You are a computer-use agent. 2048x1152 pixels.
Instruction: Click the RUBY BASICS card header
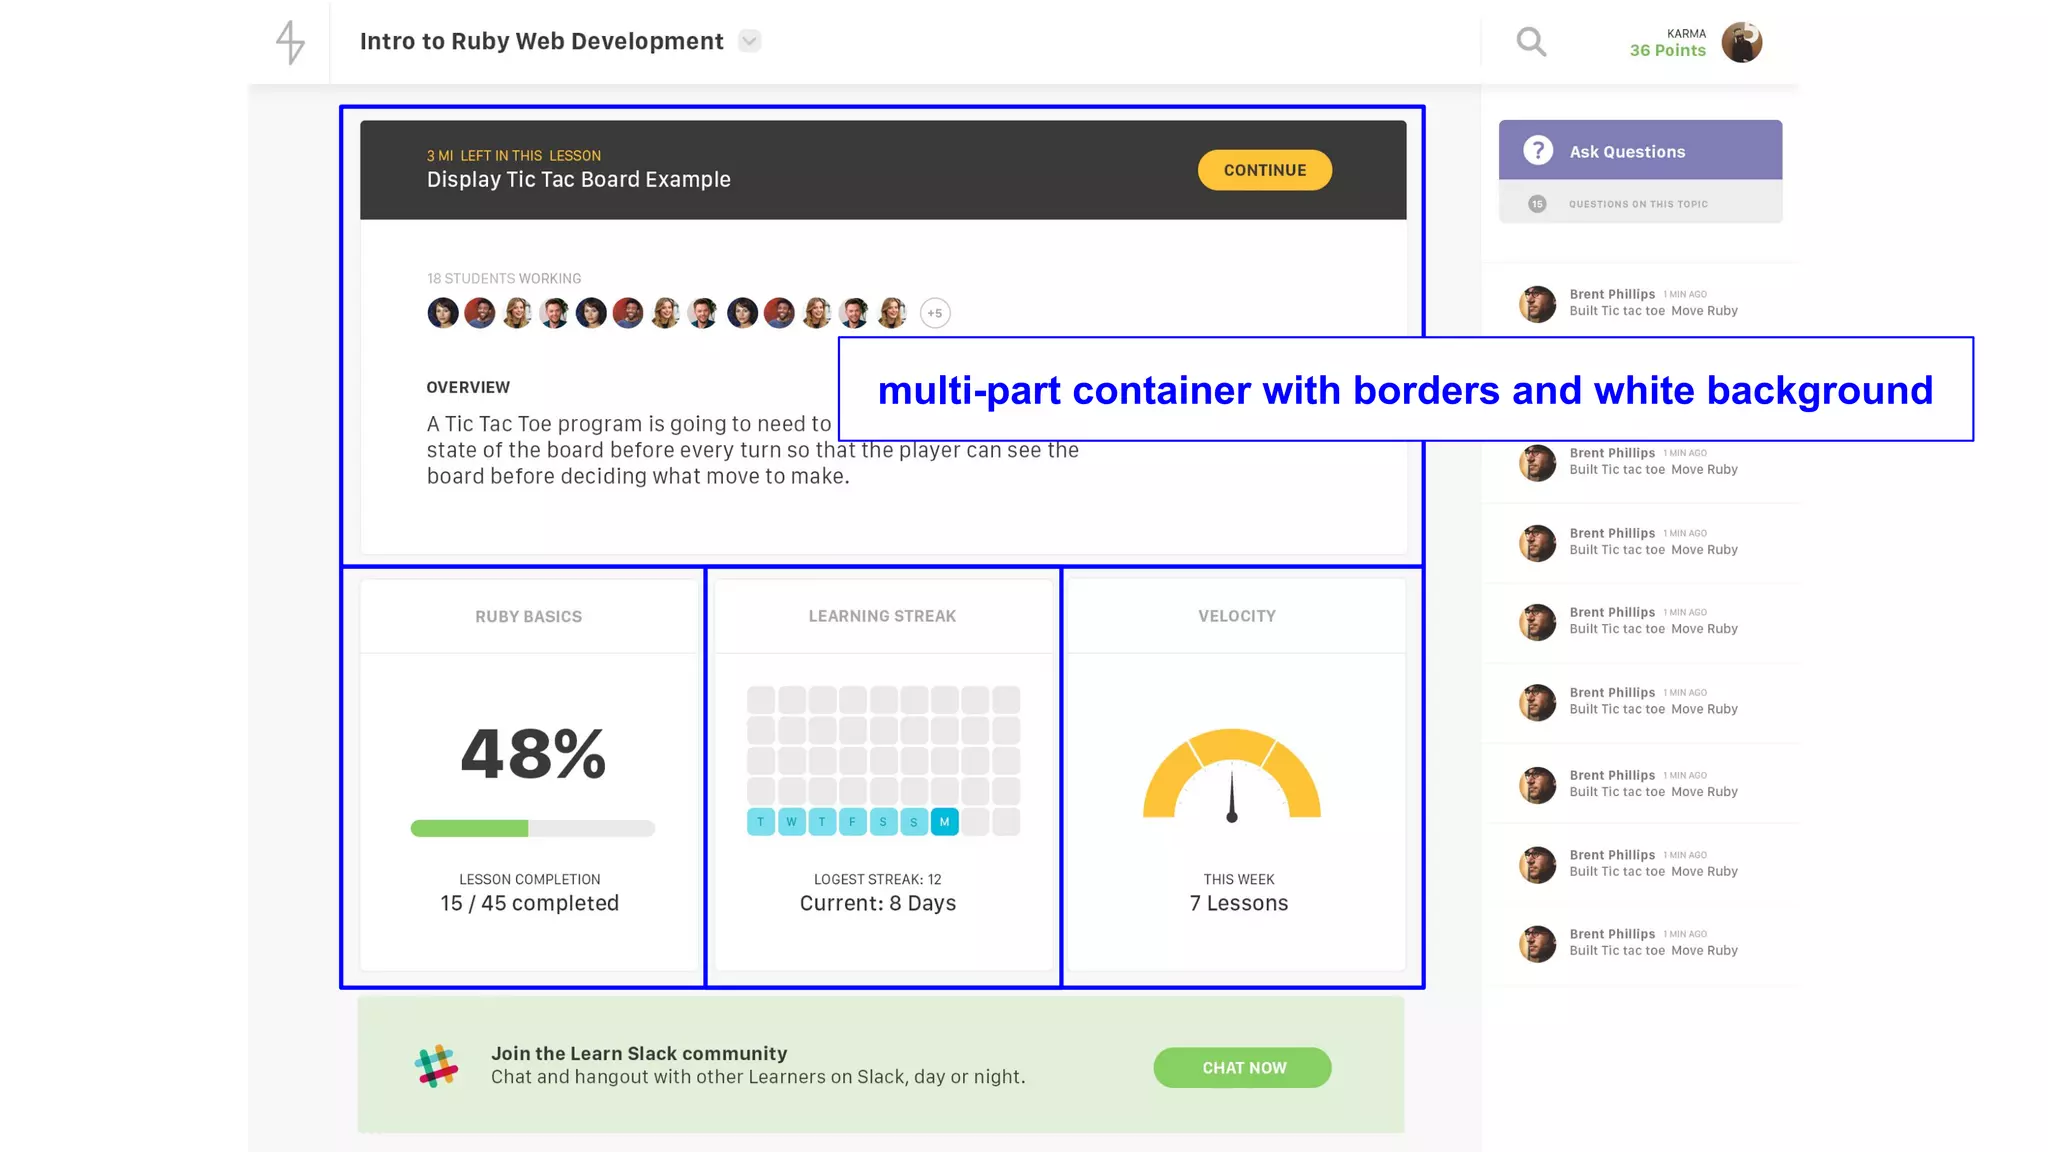tap(528, 617)
